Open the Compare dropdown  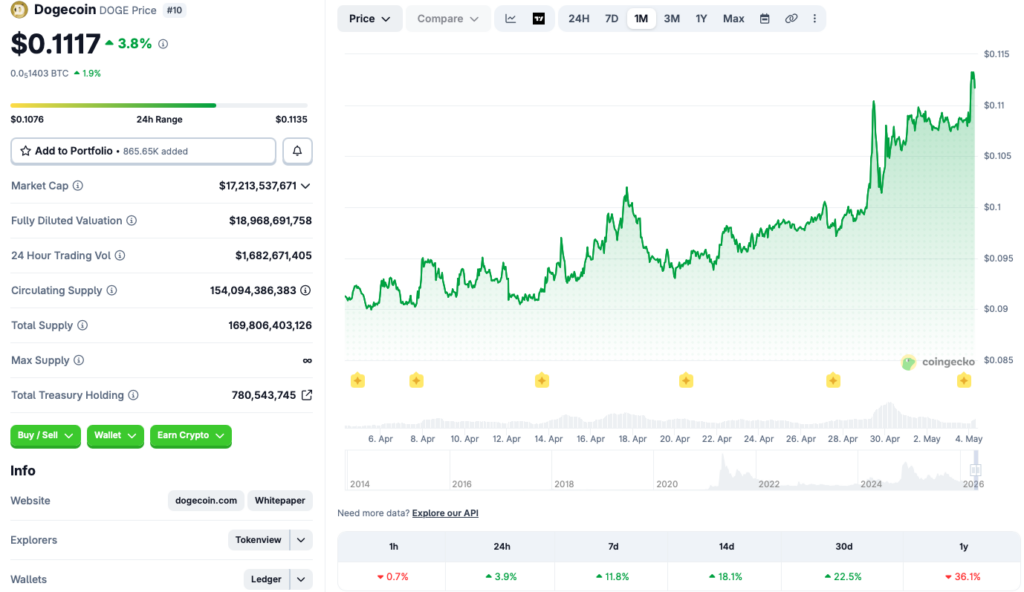tap(447, 19)
